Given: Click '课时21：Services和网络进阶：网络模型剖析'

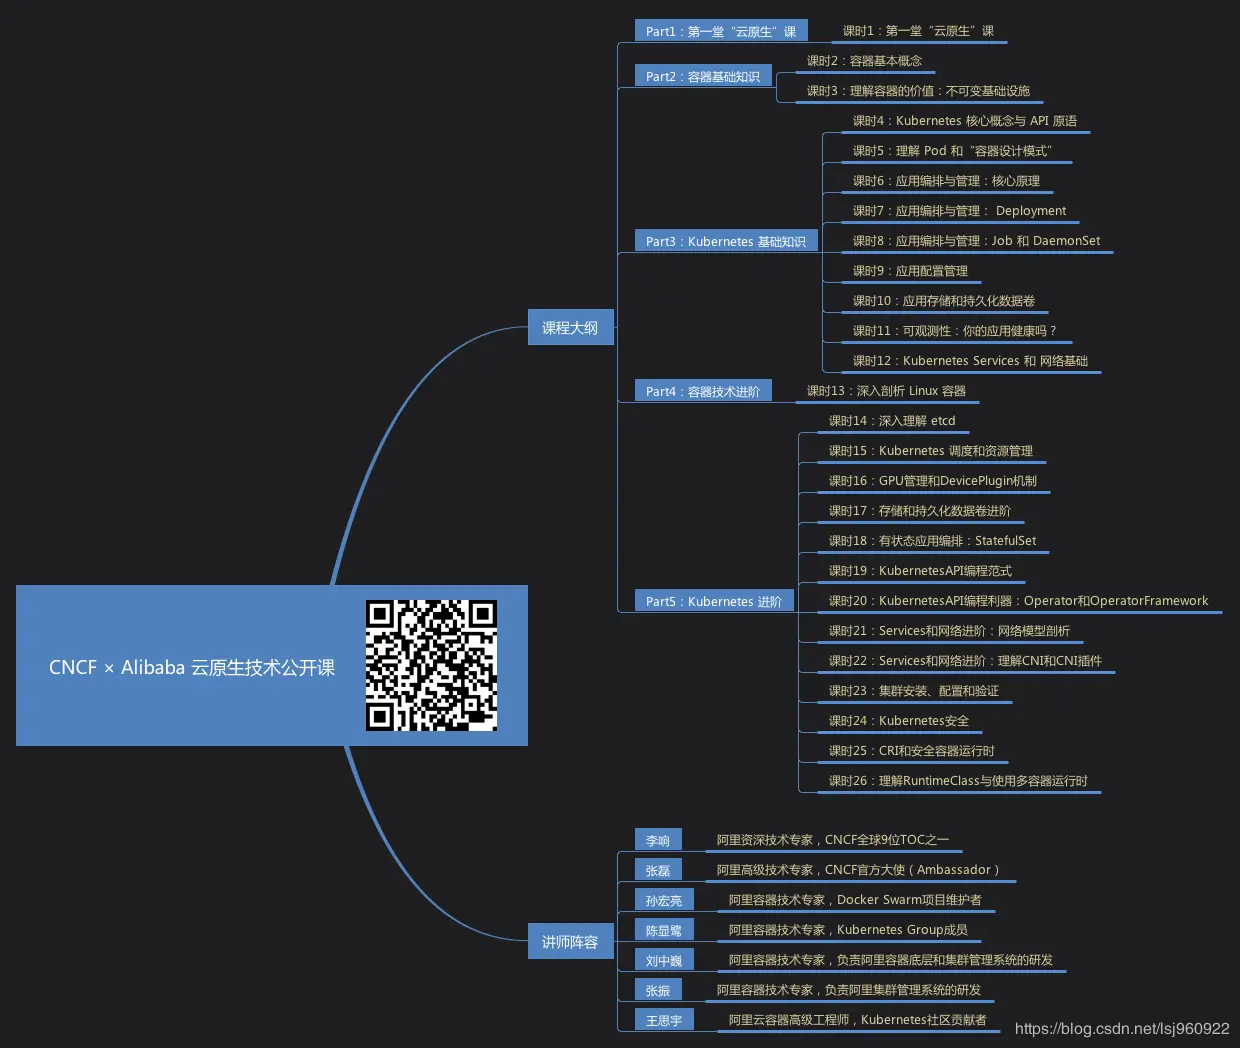Looking at the screenshot, I should coord(949,631).
